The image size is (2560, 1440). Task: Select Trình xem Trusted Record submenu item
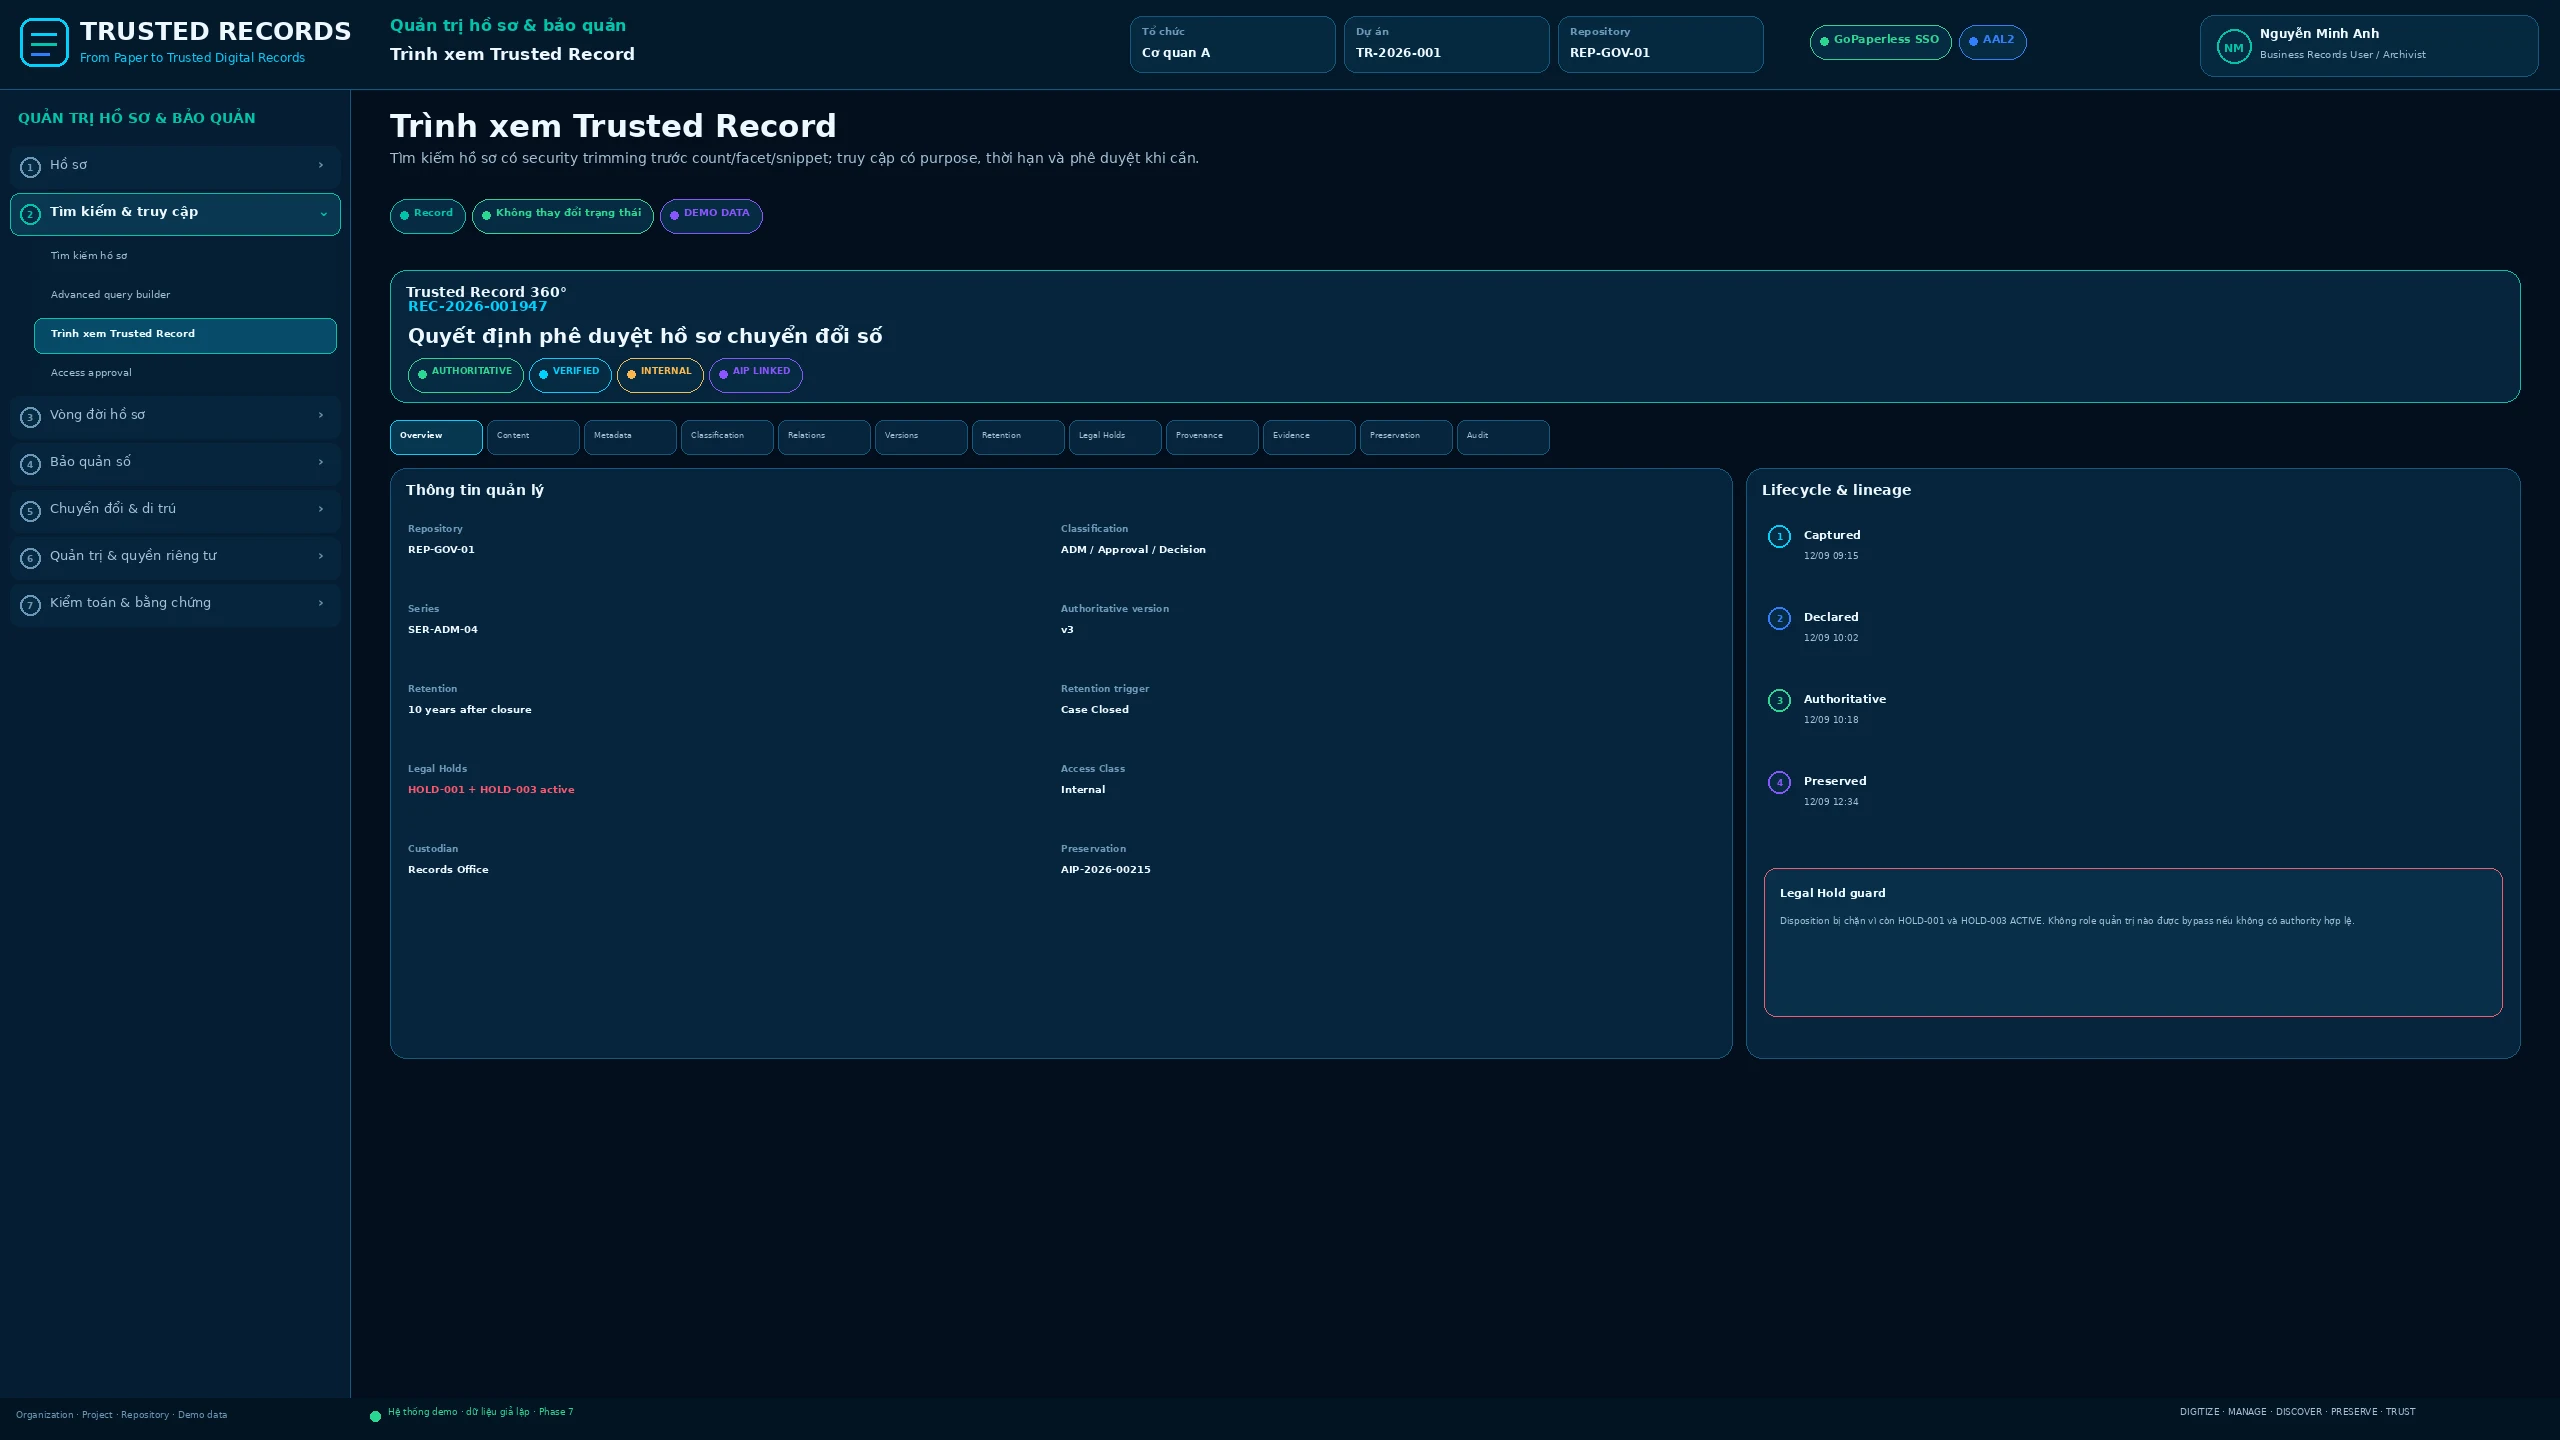point(185,335)
